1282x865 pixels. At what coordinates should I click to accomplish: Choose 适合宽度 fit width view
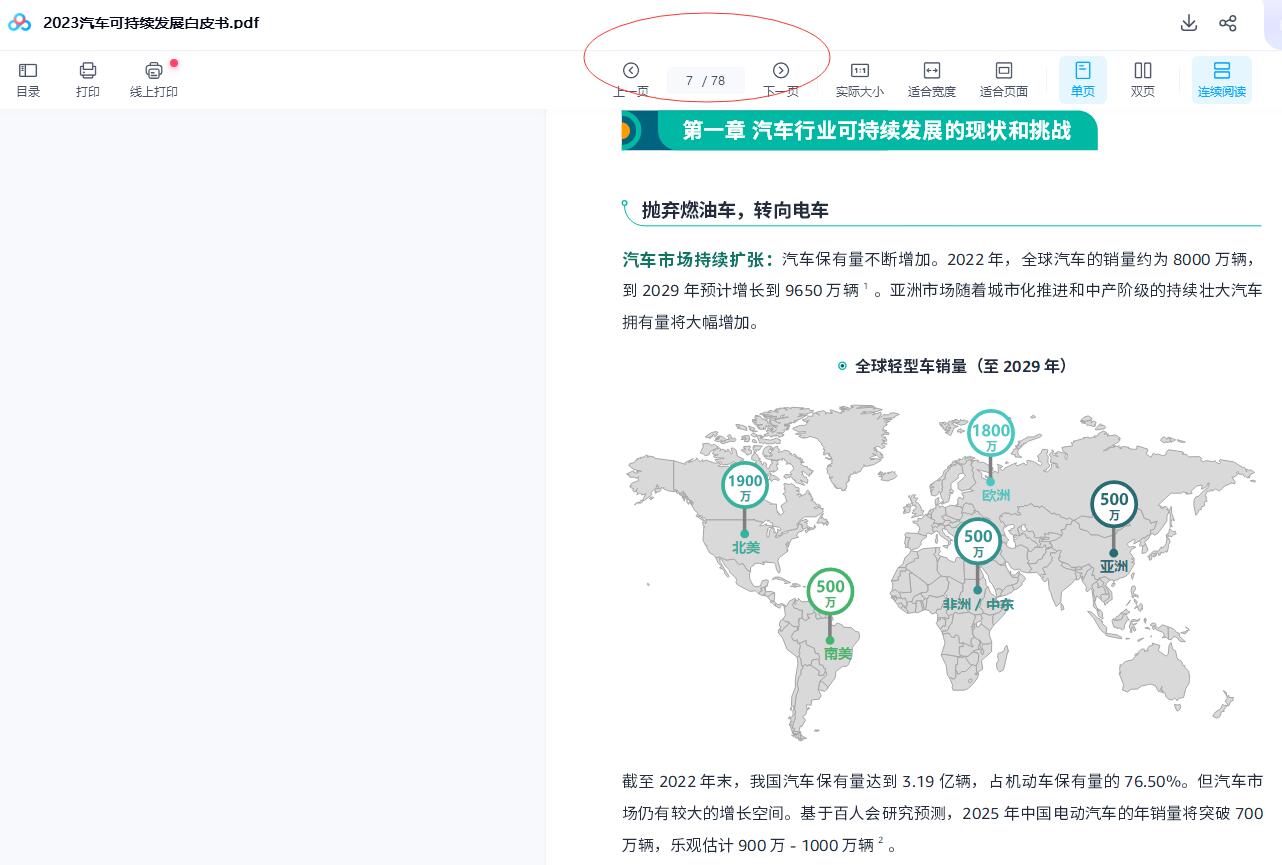(931, 79)
